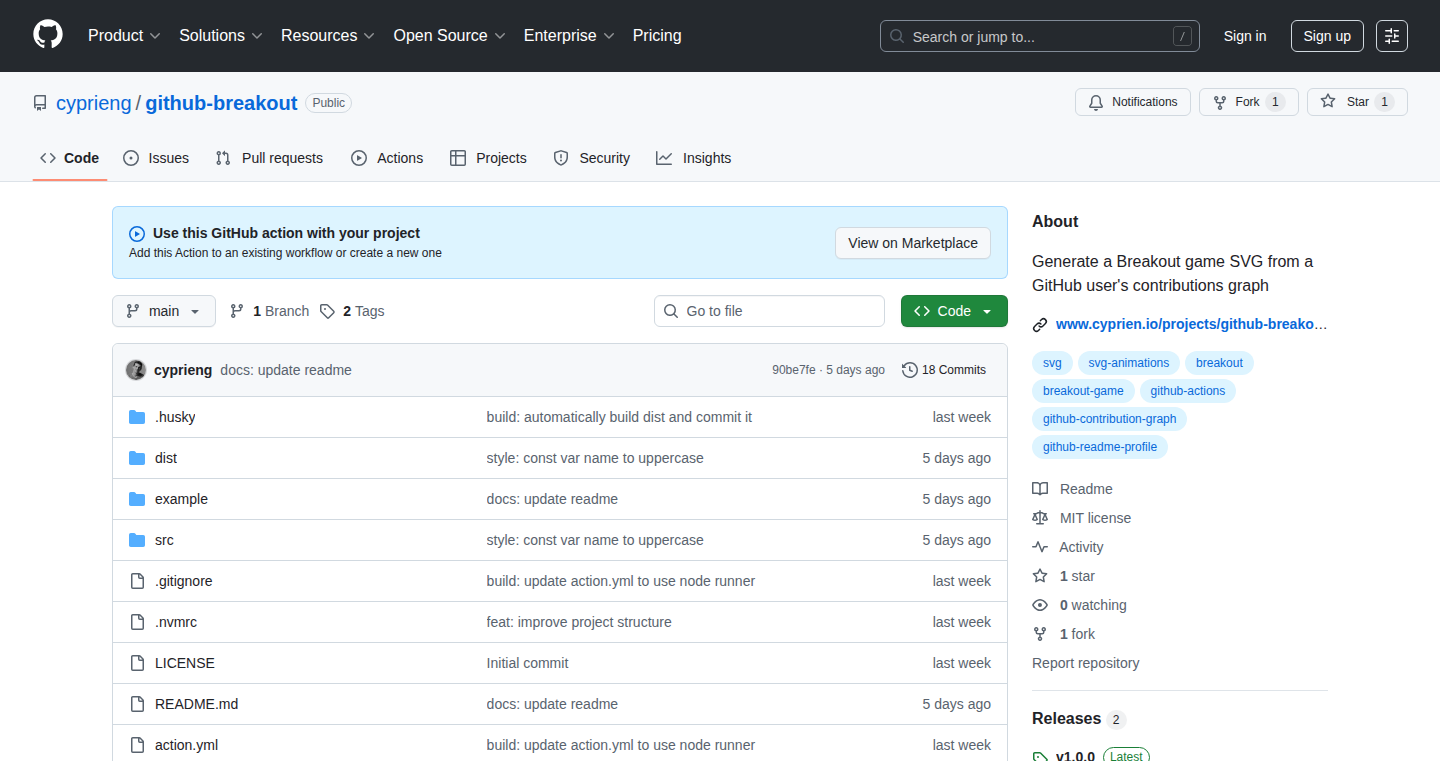Expand the Resources menu
1440x761 pixels.
[x=328, y=36]
